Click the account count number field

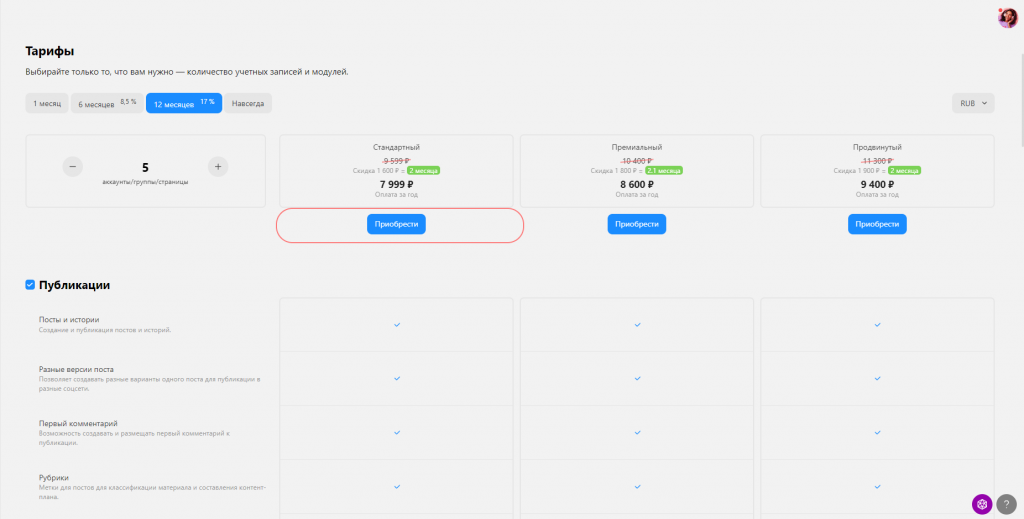(x=145, y=167)
